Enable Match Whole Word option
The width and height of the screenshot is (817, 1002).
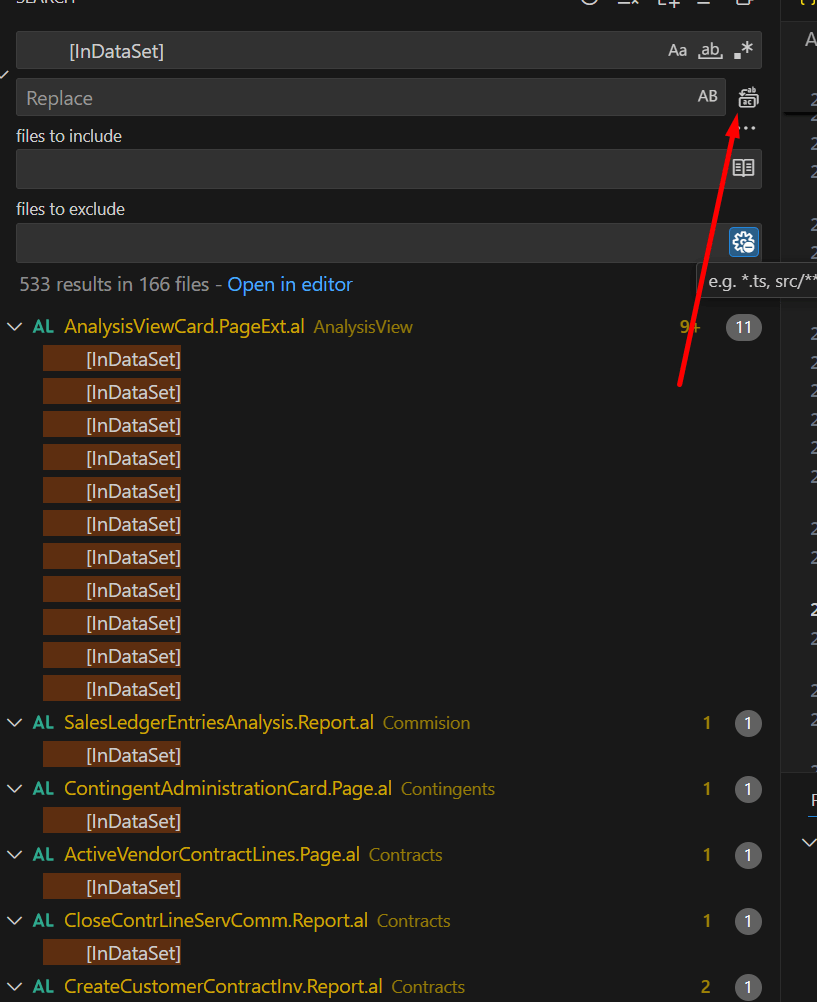click(x=710, y=51)
